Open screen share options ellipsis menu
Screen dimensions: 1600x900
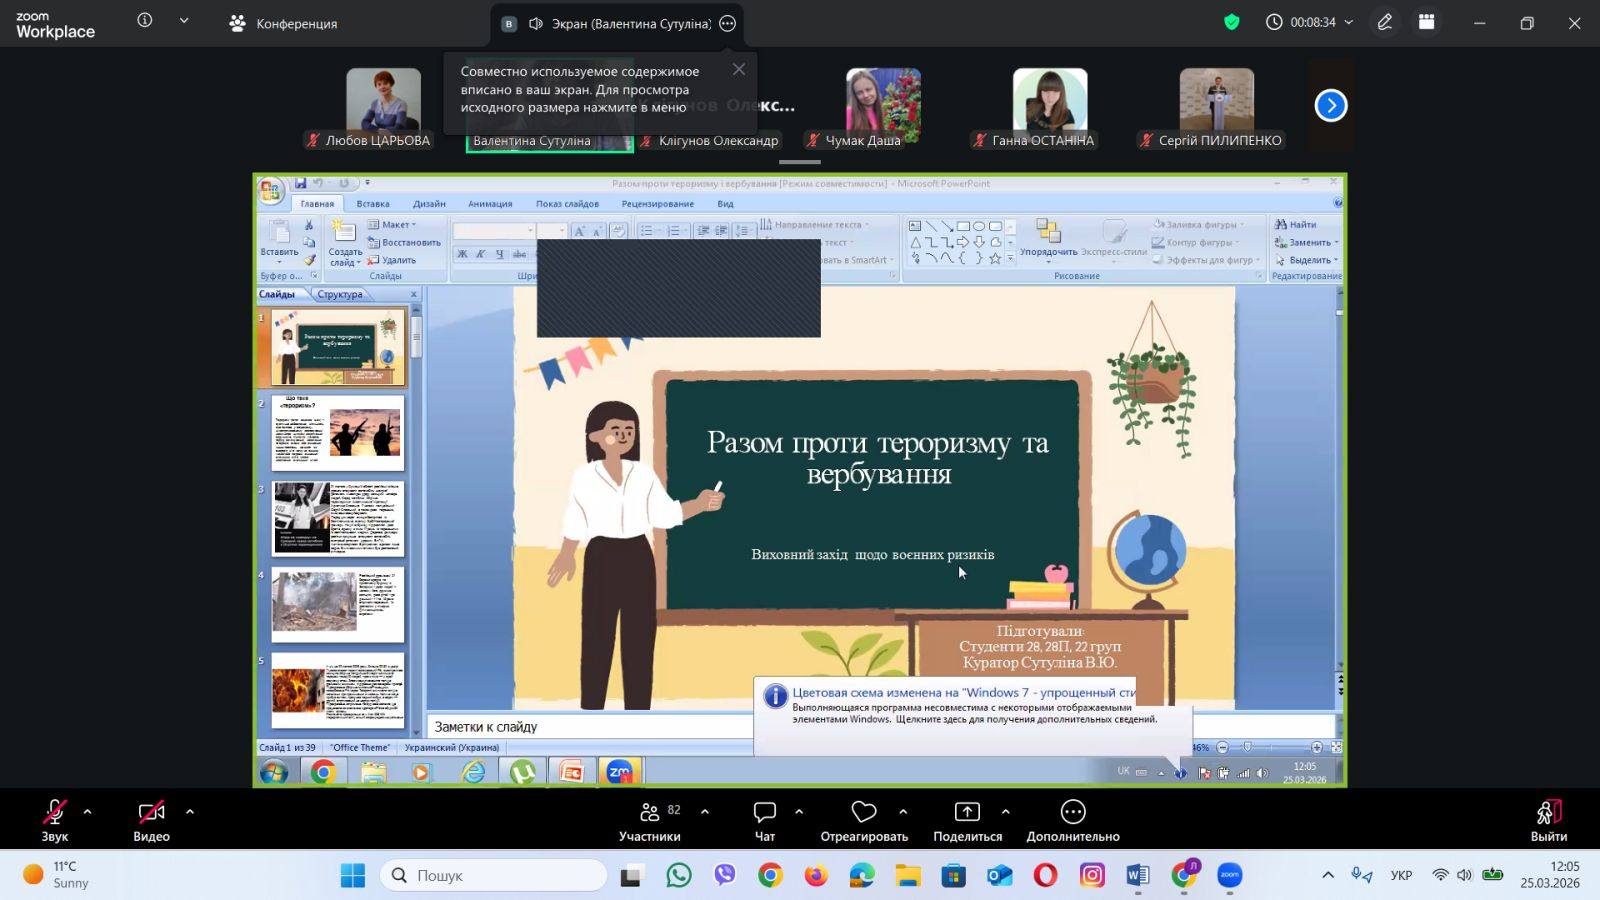[x=728, y=23]
